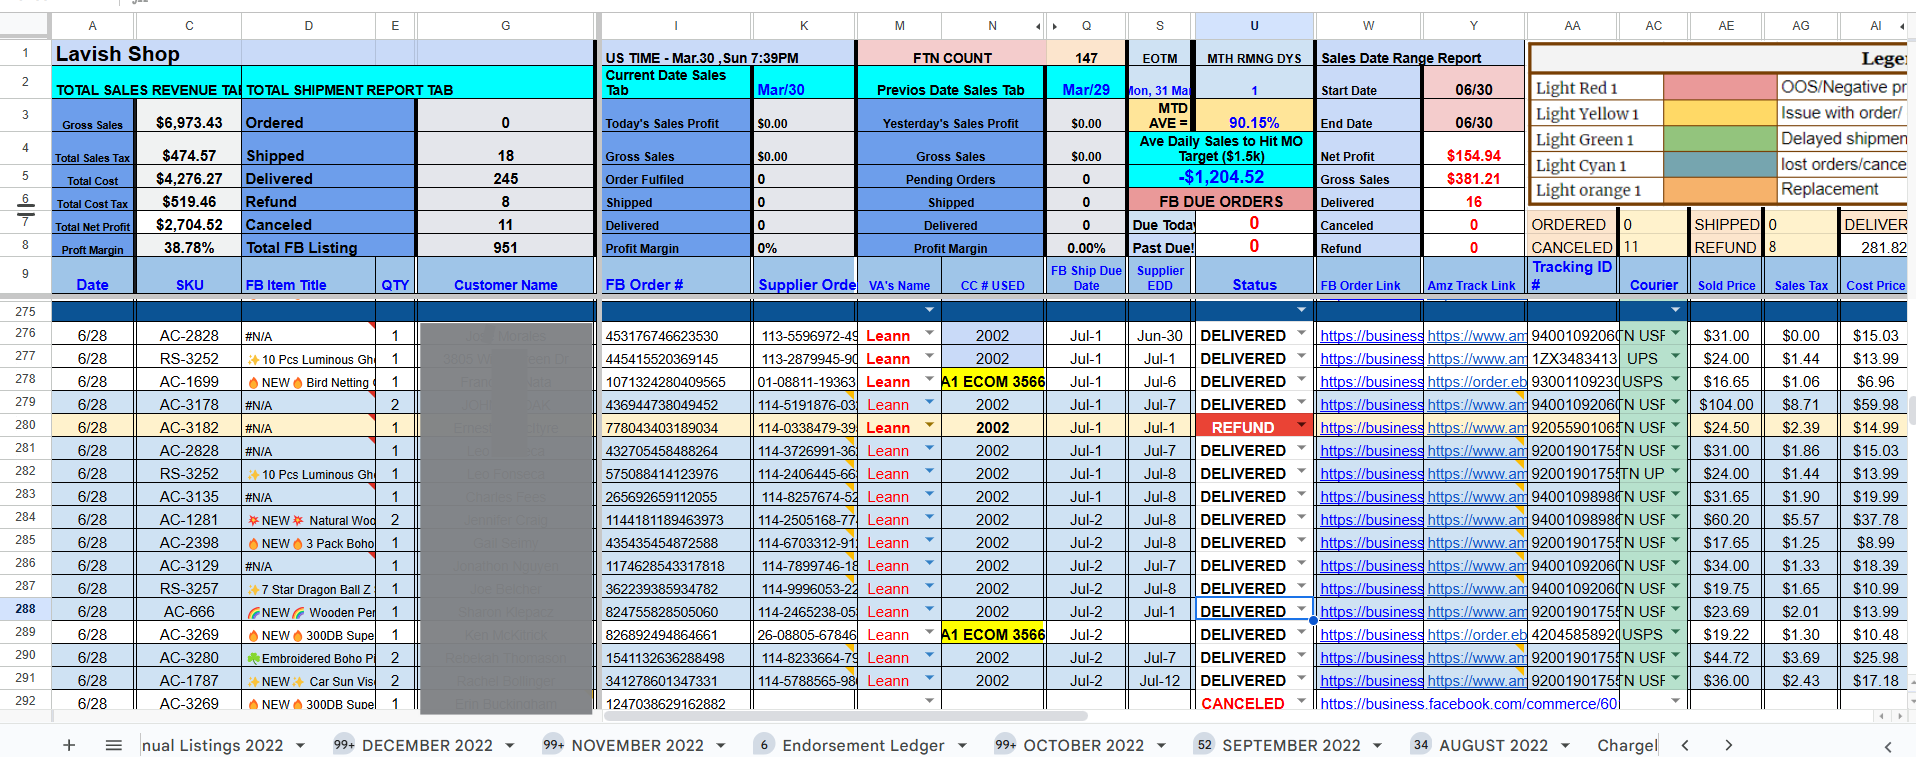1916x757 pixels.
Task: Switch to OCTOBER 2022 sheet tab
Action: point(1083,746)
